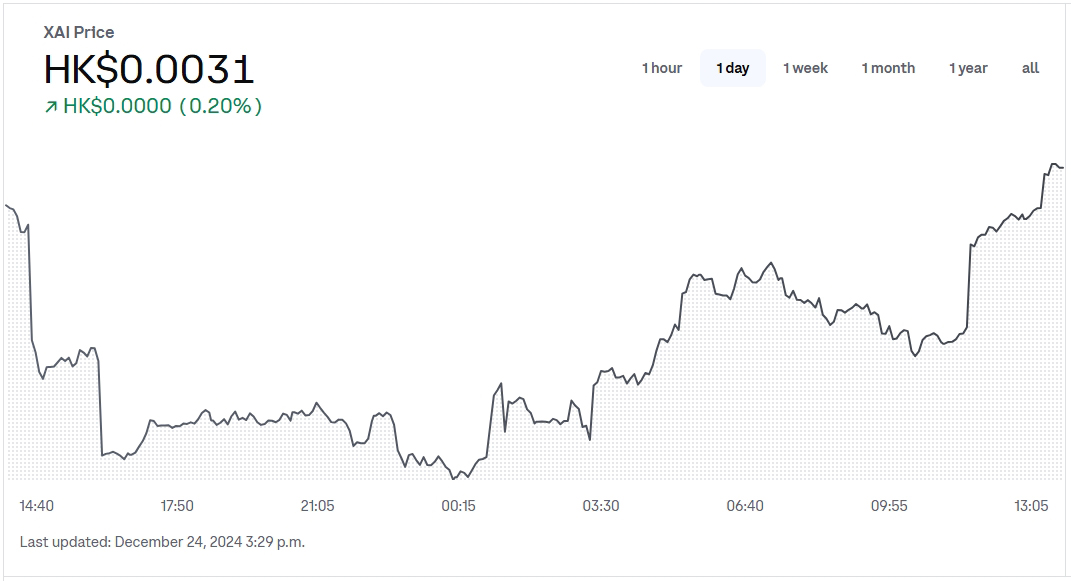Select the "1 hour" time range
The image size is (1071, 581).
[661, 68]
